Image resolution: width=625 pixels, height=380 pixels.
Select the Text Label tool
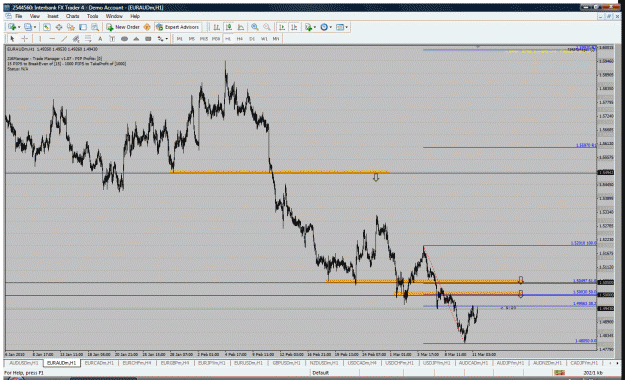point(112,39)
